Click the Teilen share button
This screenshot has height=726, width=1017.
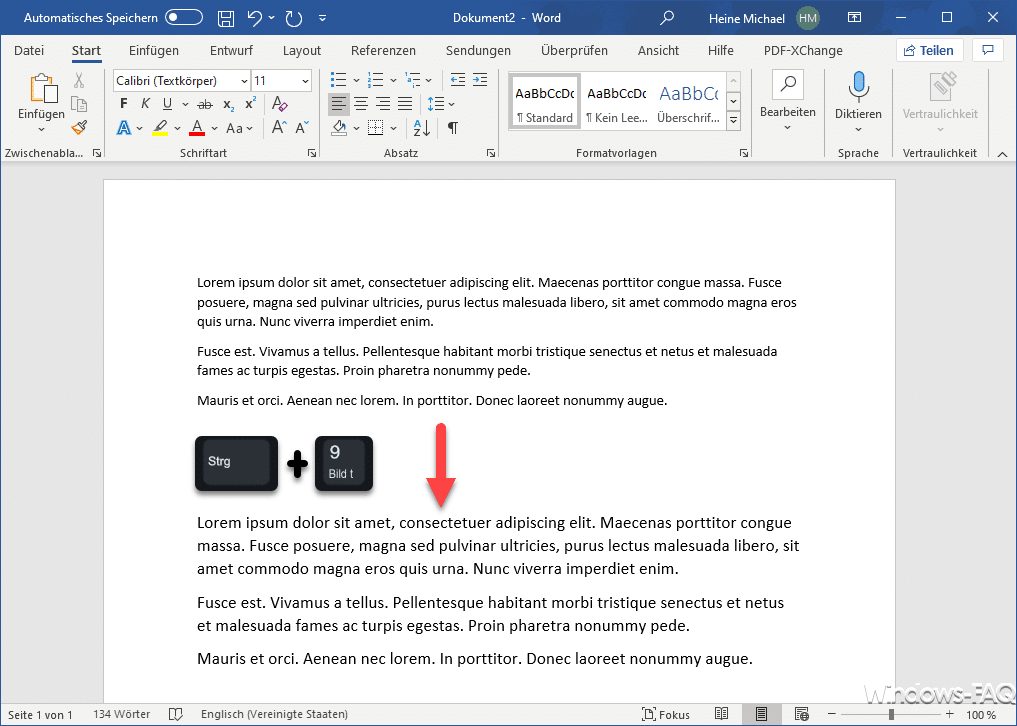[930, 50]
